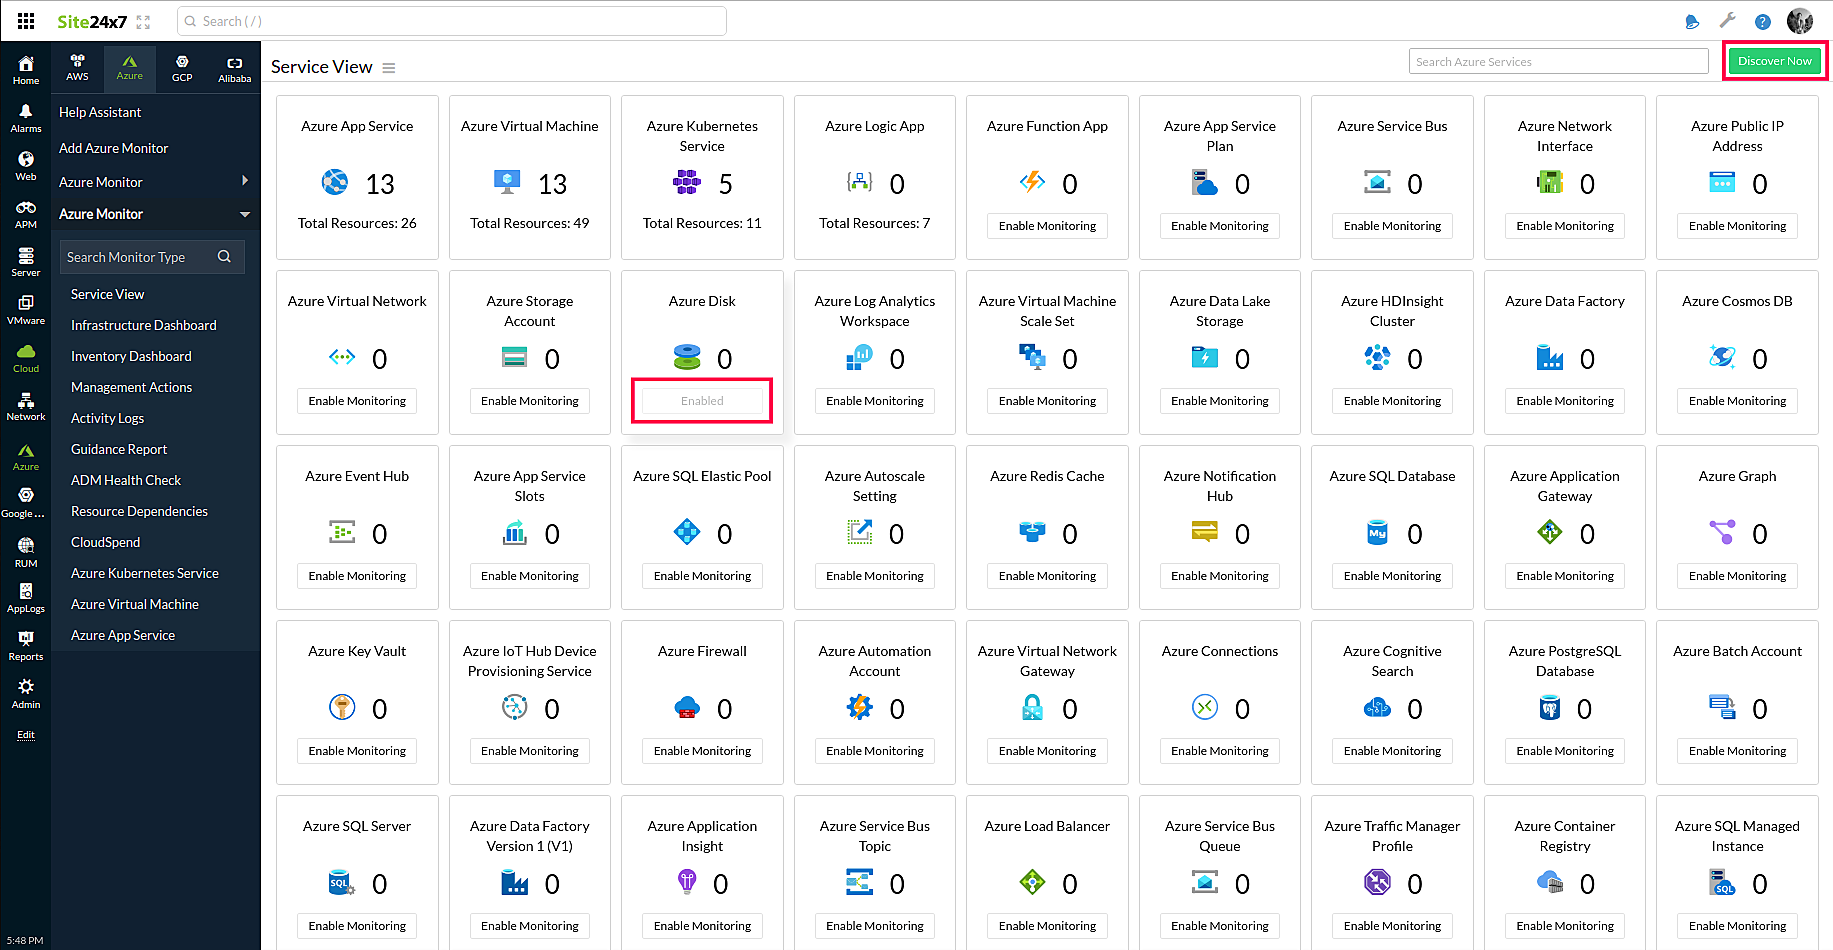This screenshot has height=950, width=1833.
Task: Click the Search Azure Services field
Action: coord(1558,60)
